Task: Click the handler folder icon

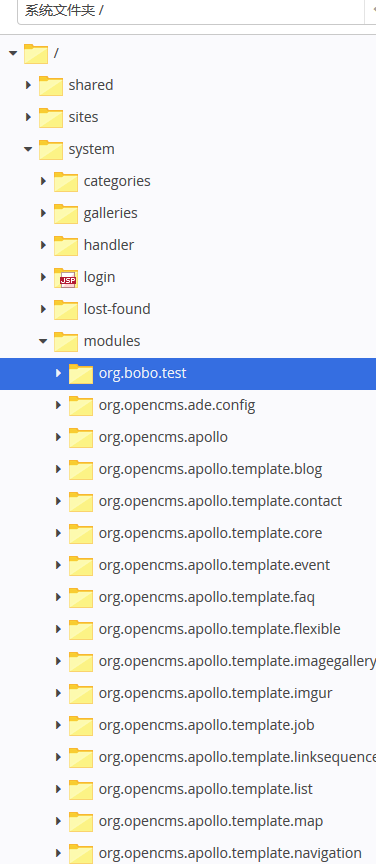Action: 66,245
